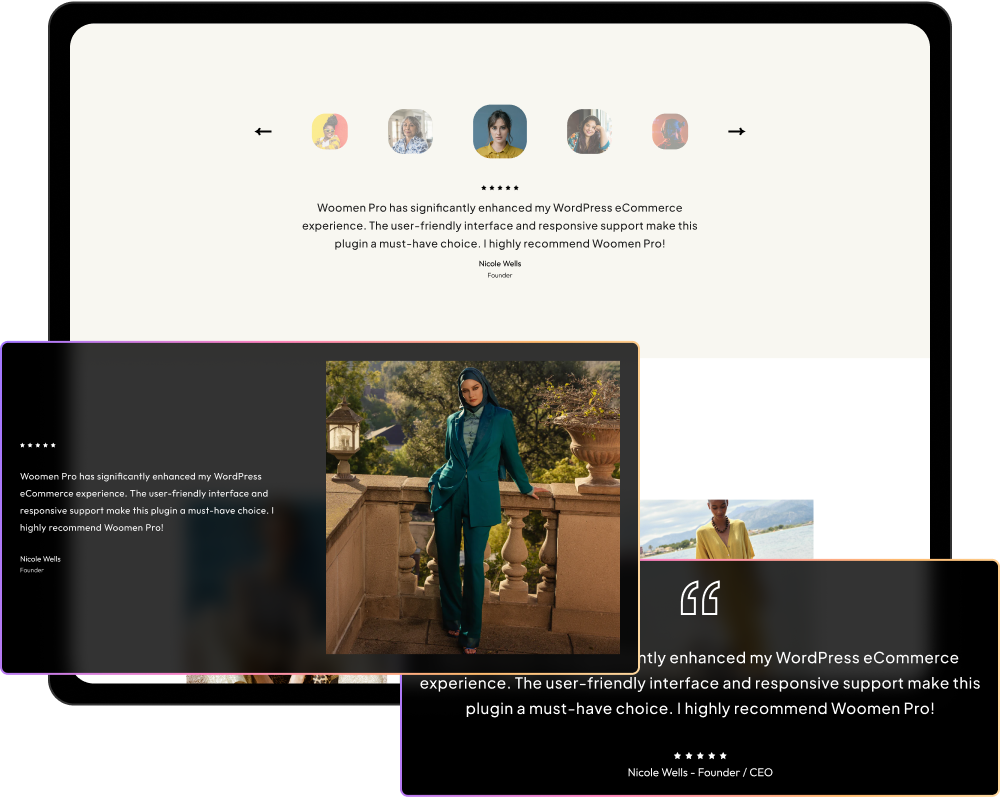Viewport: 1000px width, 797px height.
Task: Go to the previous testimonial with the left arrow
Action: click(x=263, y=131)
